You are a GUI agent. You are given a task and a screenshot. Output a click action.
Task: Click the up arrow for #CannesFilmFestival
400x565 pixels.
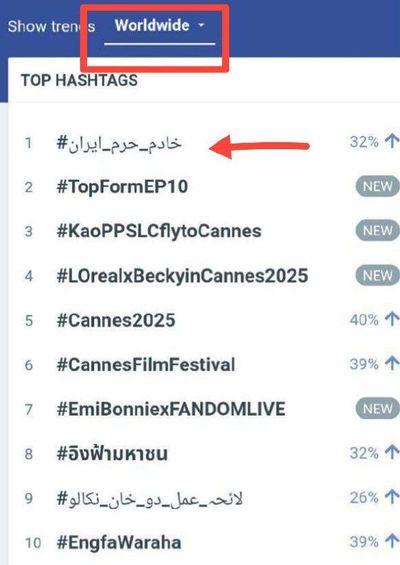tap(392, 364)
